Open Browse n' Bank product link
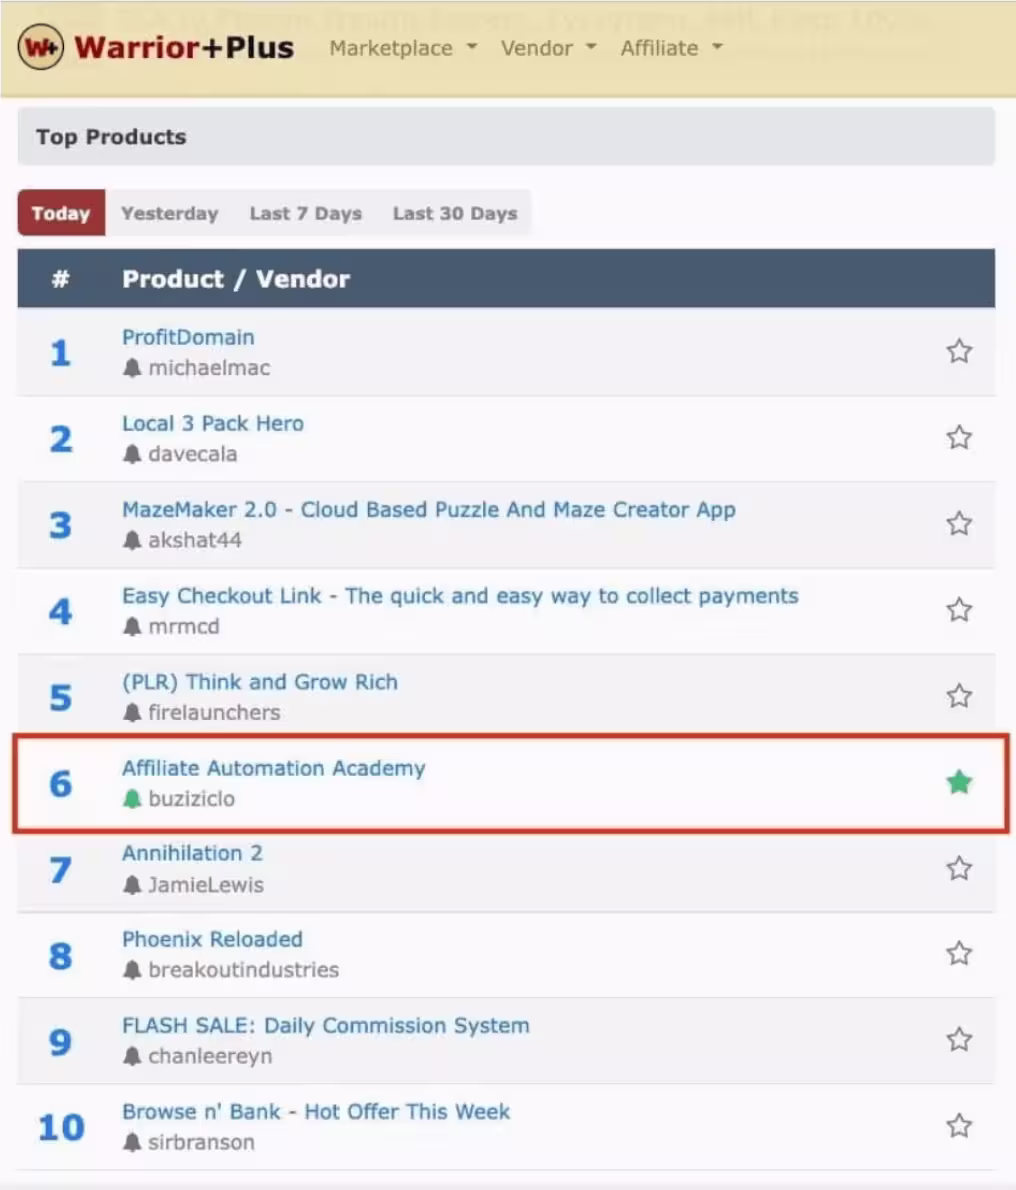This screenshot has width=1016, height=1190. 316,1112
